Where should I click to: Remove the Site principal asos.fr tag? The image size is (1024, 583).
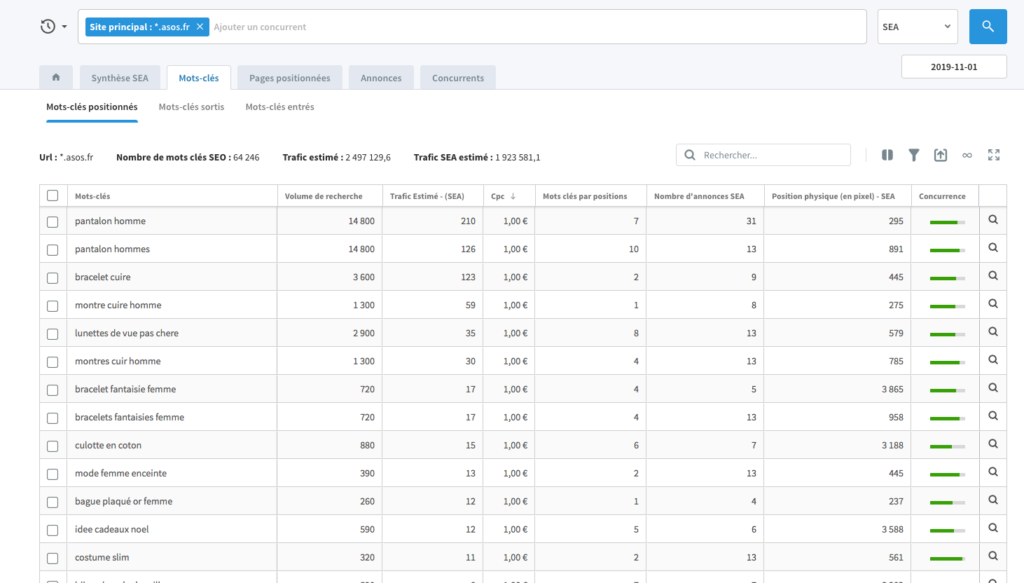pos(200,27)
